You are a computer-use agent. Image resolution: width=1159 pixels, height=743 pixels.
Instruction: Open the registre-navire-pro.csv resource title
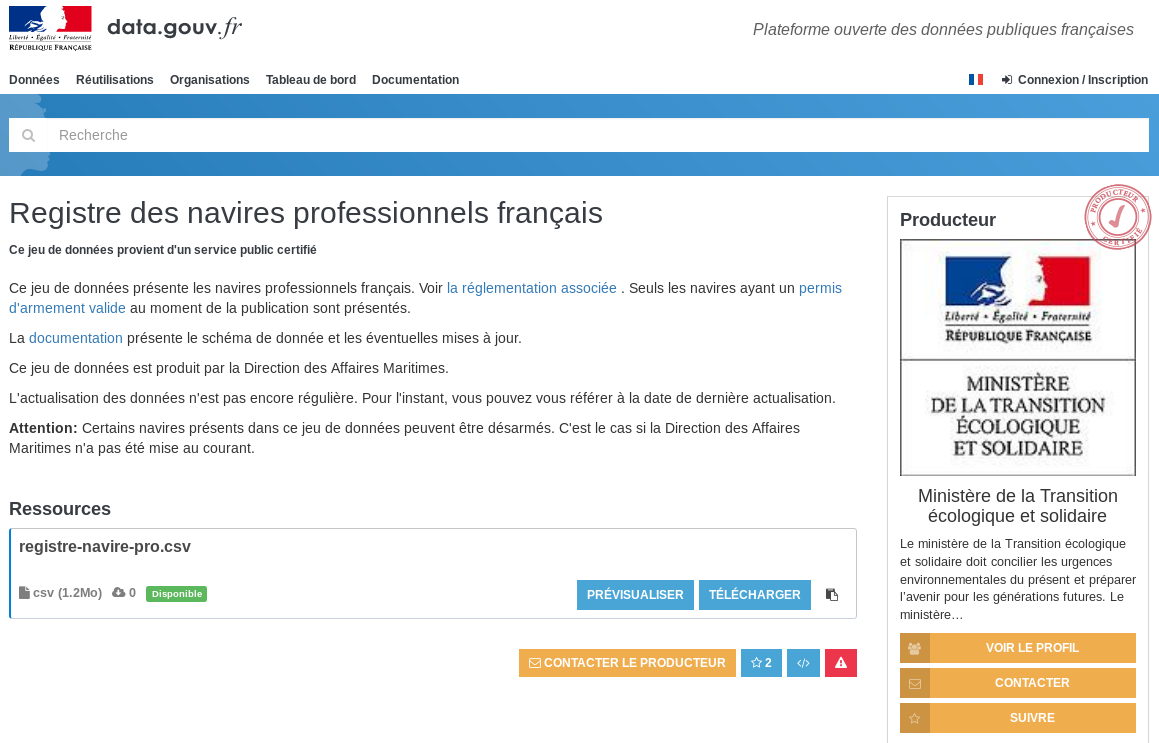(x=105, y=547)
